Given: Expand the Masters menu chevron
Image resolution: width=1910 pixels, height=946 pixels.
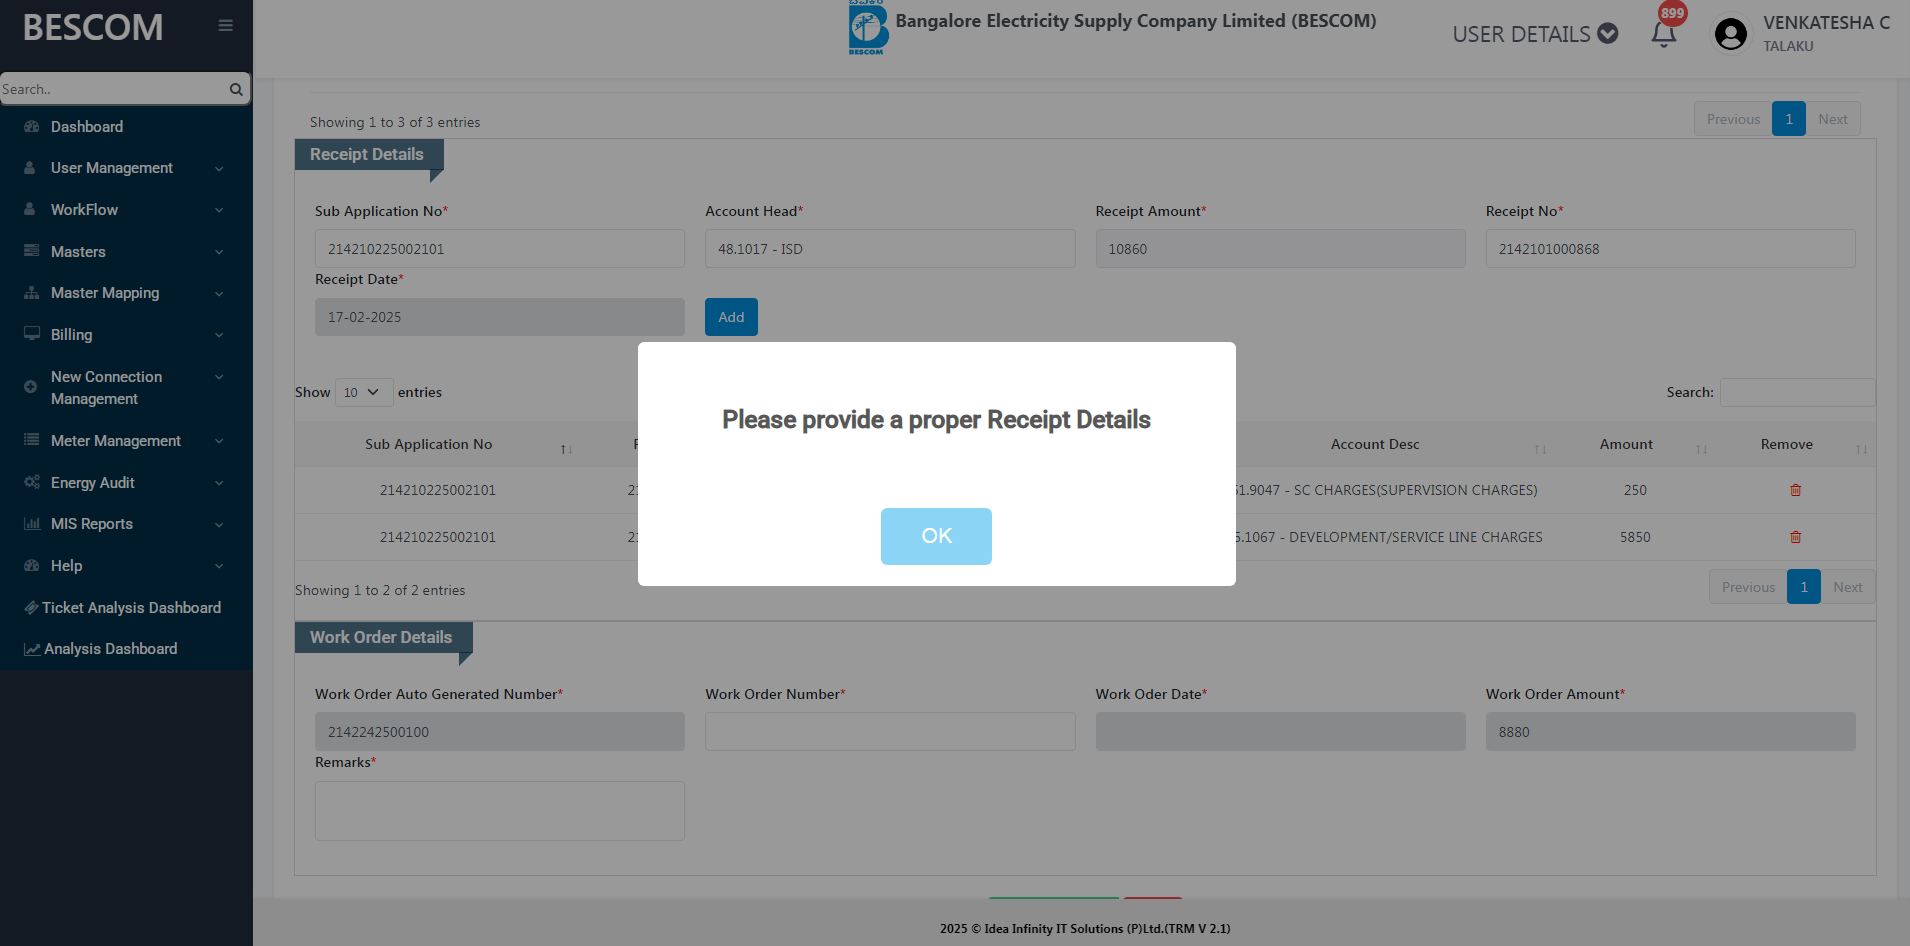Looking at the screenshot, I should coord(219,252).
